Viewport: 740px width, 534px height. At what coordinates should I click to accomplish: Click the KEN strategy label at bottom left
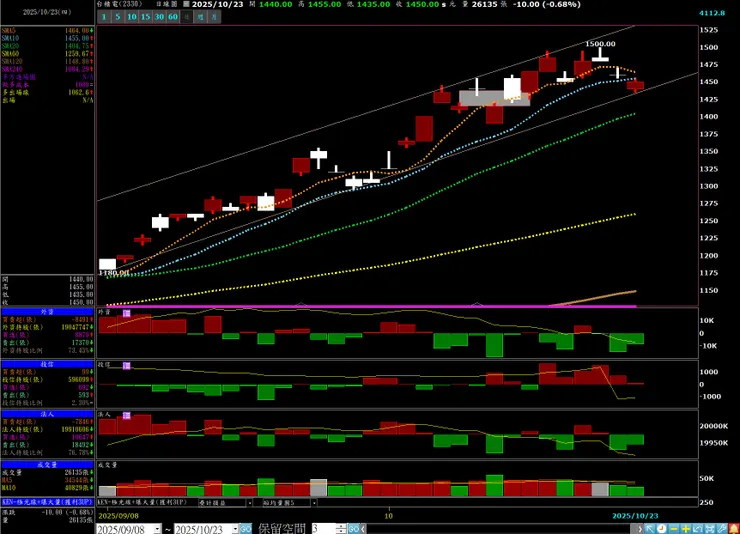[47, 502]
